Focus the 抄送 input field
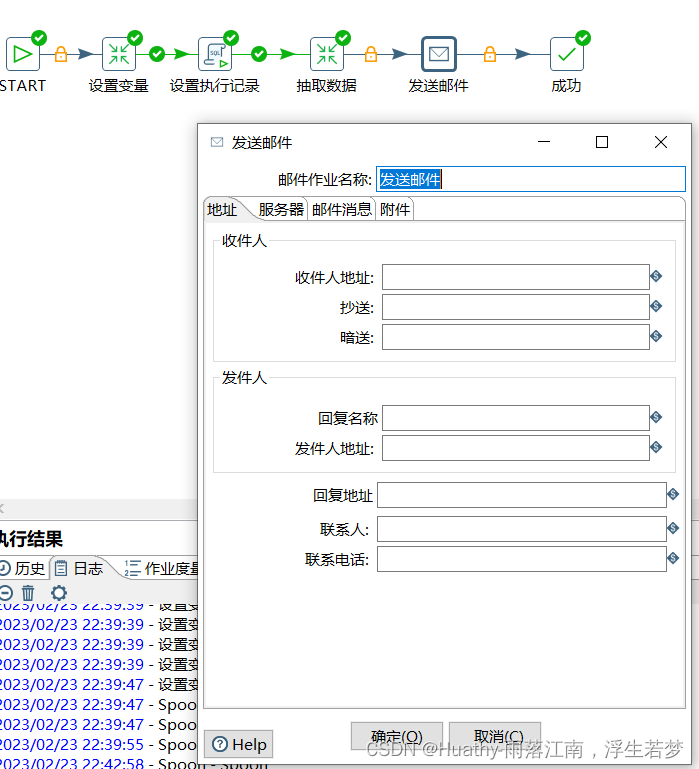This screenshot has width=699, height=769. (x=516, y=307)
